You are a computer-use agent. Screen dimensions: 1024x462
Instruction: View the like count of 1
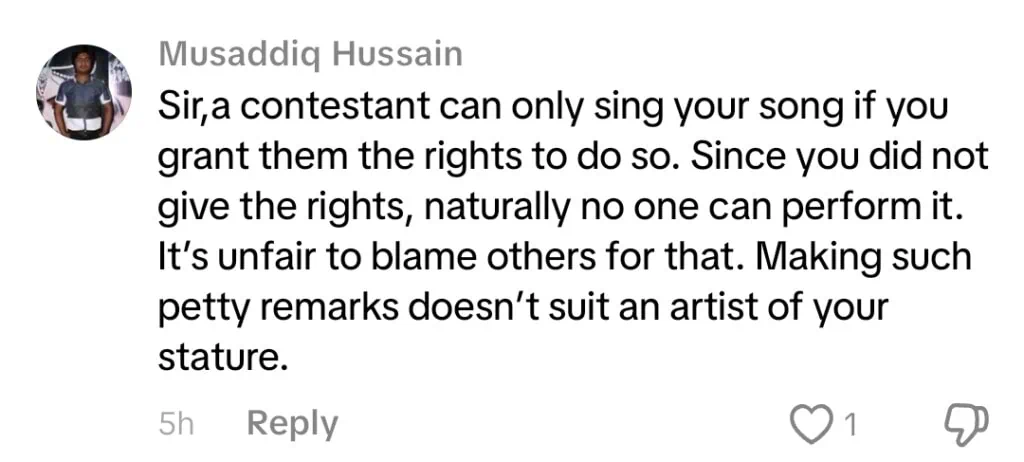pyautogui.click(x=850, y=426)
